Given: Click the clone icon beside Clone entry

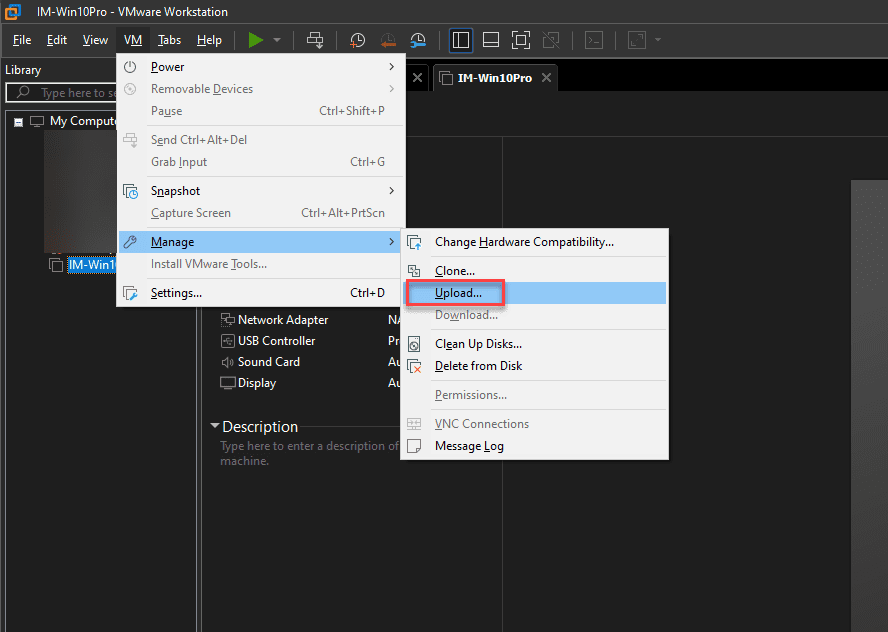Looking at the screenshot, I should coord(414,271).
